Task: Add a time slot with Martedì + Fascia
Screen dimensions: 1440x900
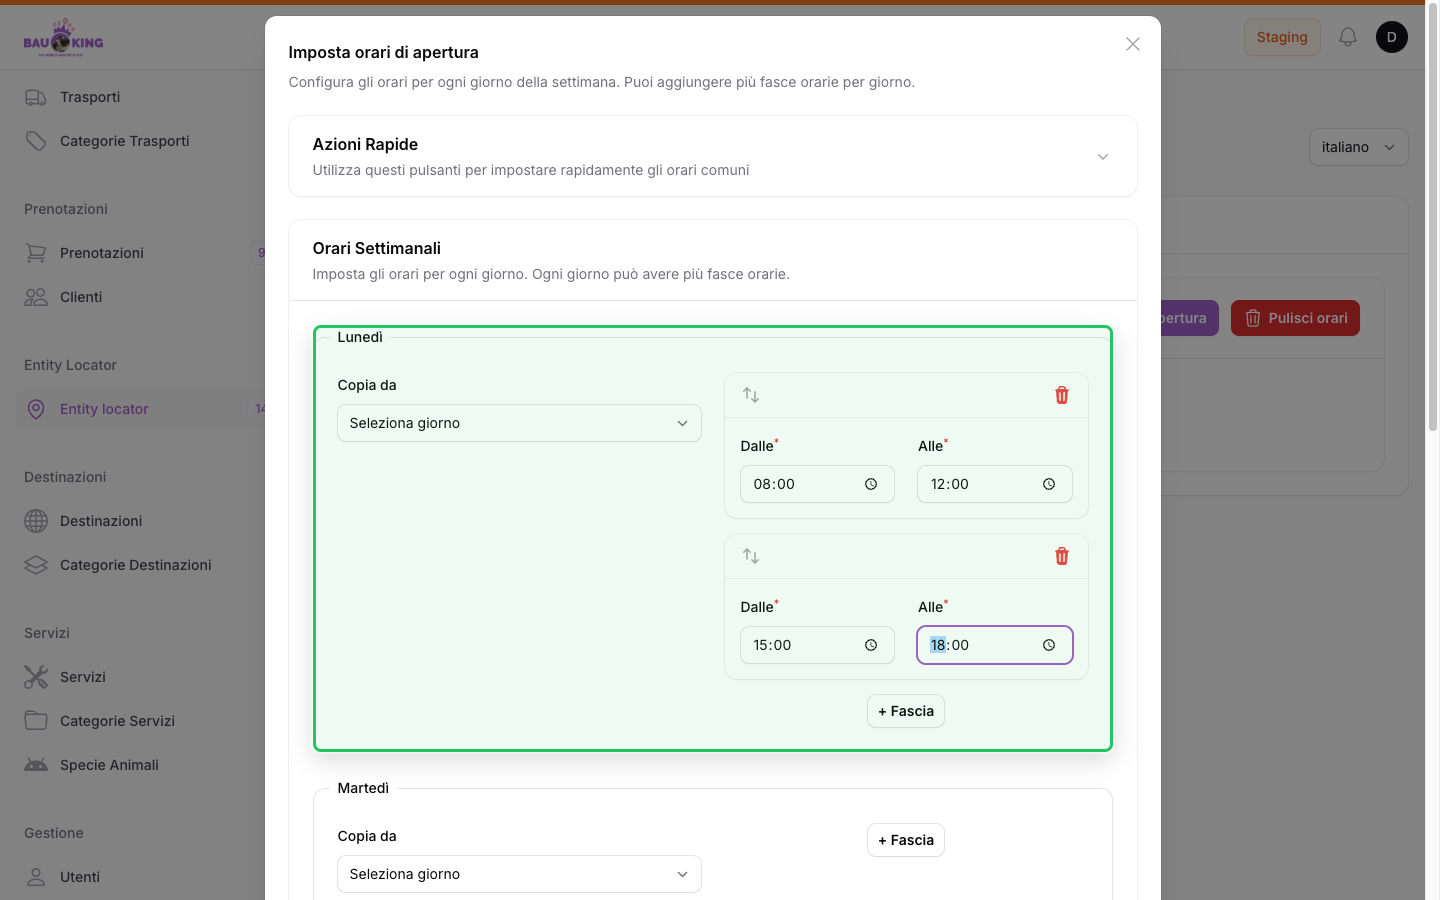Action: [x=906, y=840]
